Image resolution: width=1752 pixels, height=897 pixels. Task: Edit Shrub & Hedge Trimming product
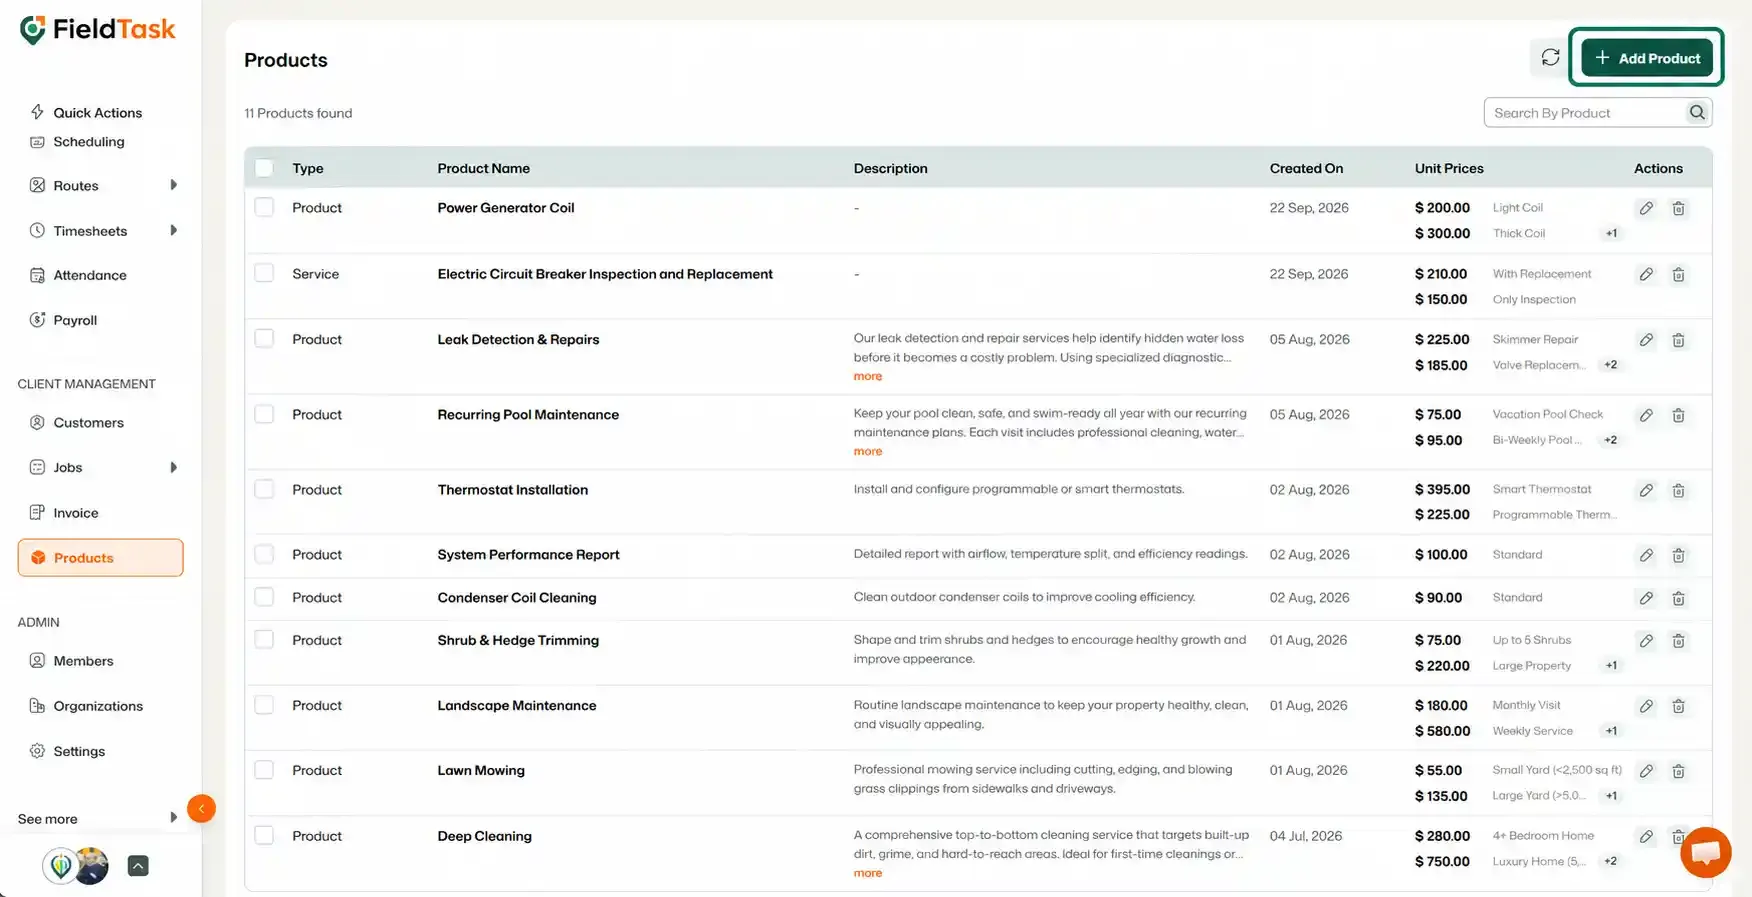click(1646, 641)
